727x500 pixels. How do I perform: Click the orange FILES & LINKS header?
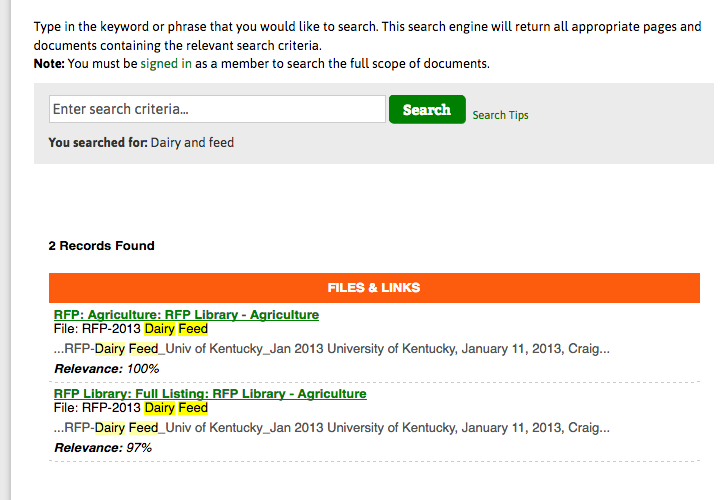pyautogui.click(x=374, y=288)
